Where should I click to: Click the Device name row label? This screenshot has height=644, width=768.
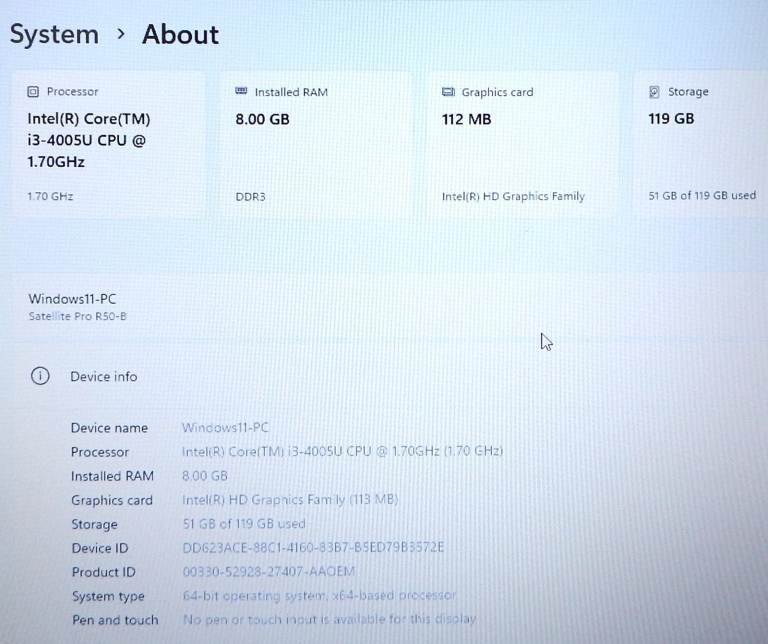(109, 428)
